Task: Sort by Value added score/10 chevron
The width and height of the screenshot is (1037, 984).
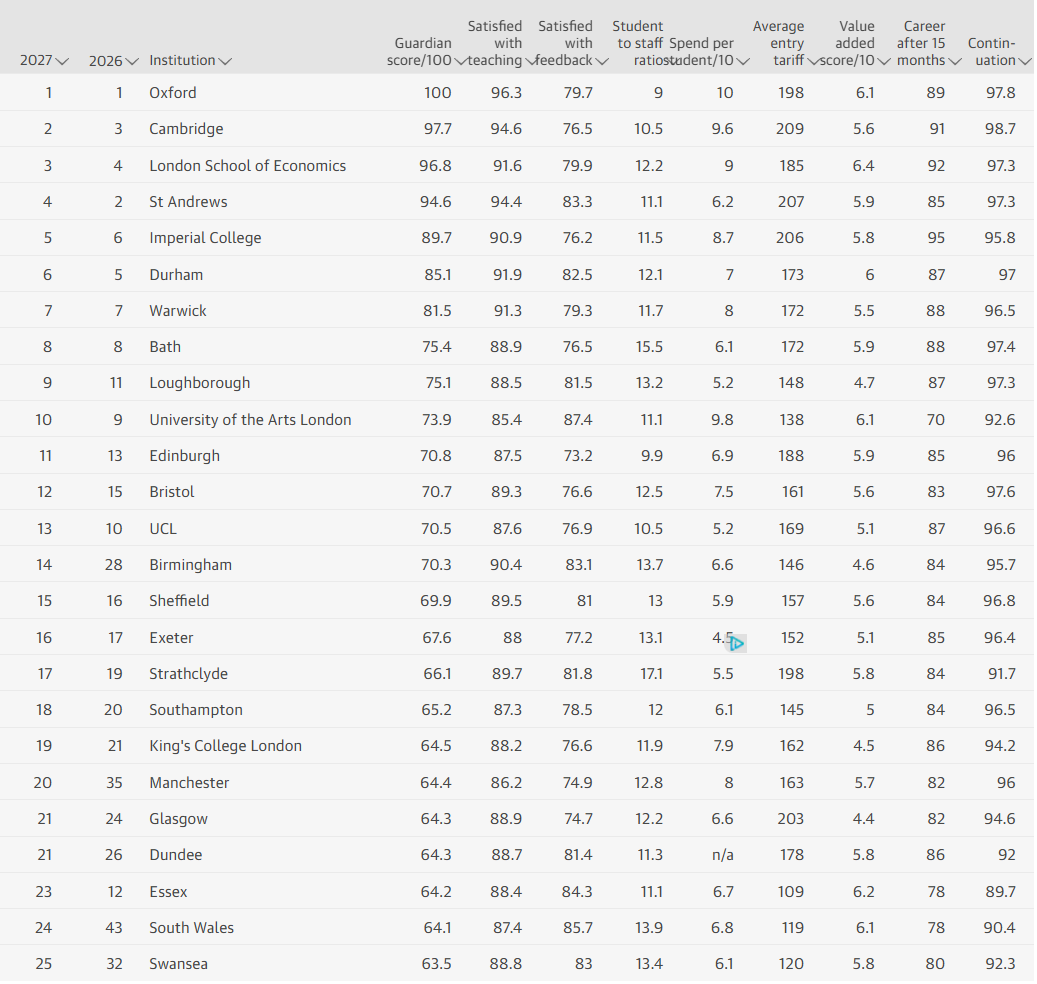Action: [x=884, y=62]
